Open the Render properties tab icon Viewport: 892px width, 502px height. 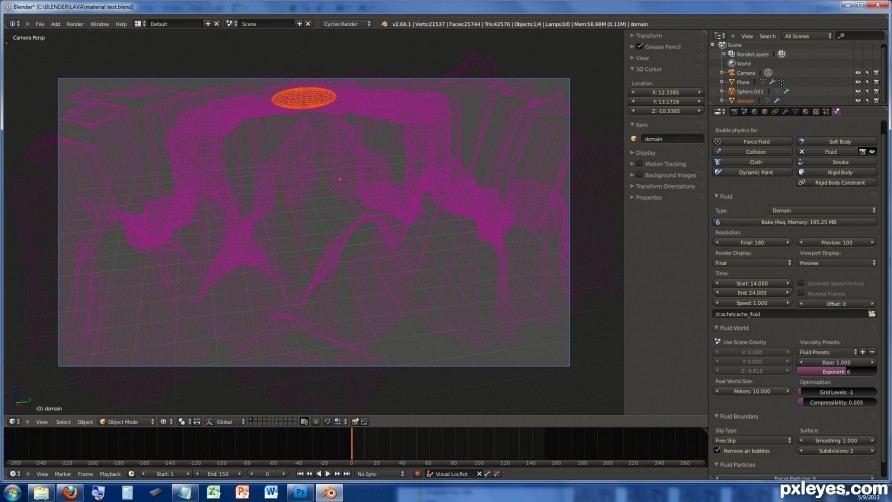pyautogui.click(x=734, y=112)
